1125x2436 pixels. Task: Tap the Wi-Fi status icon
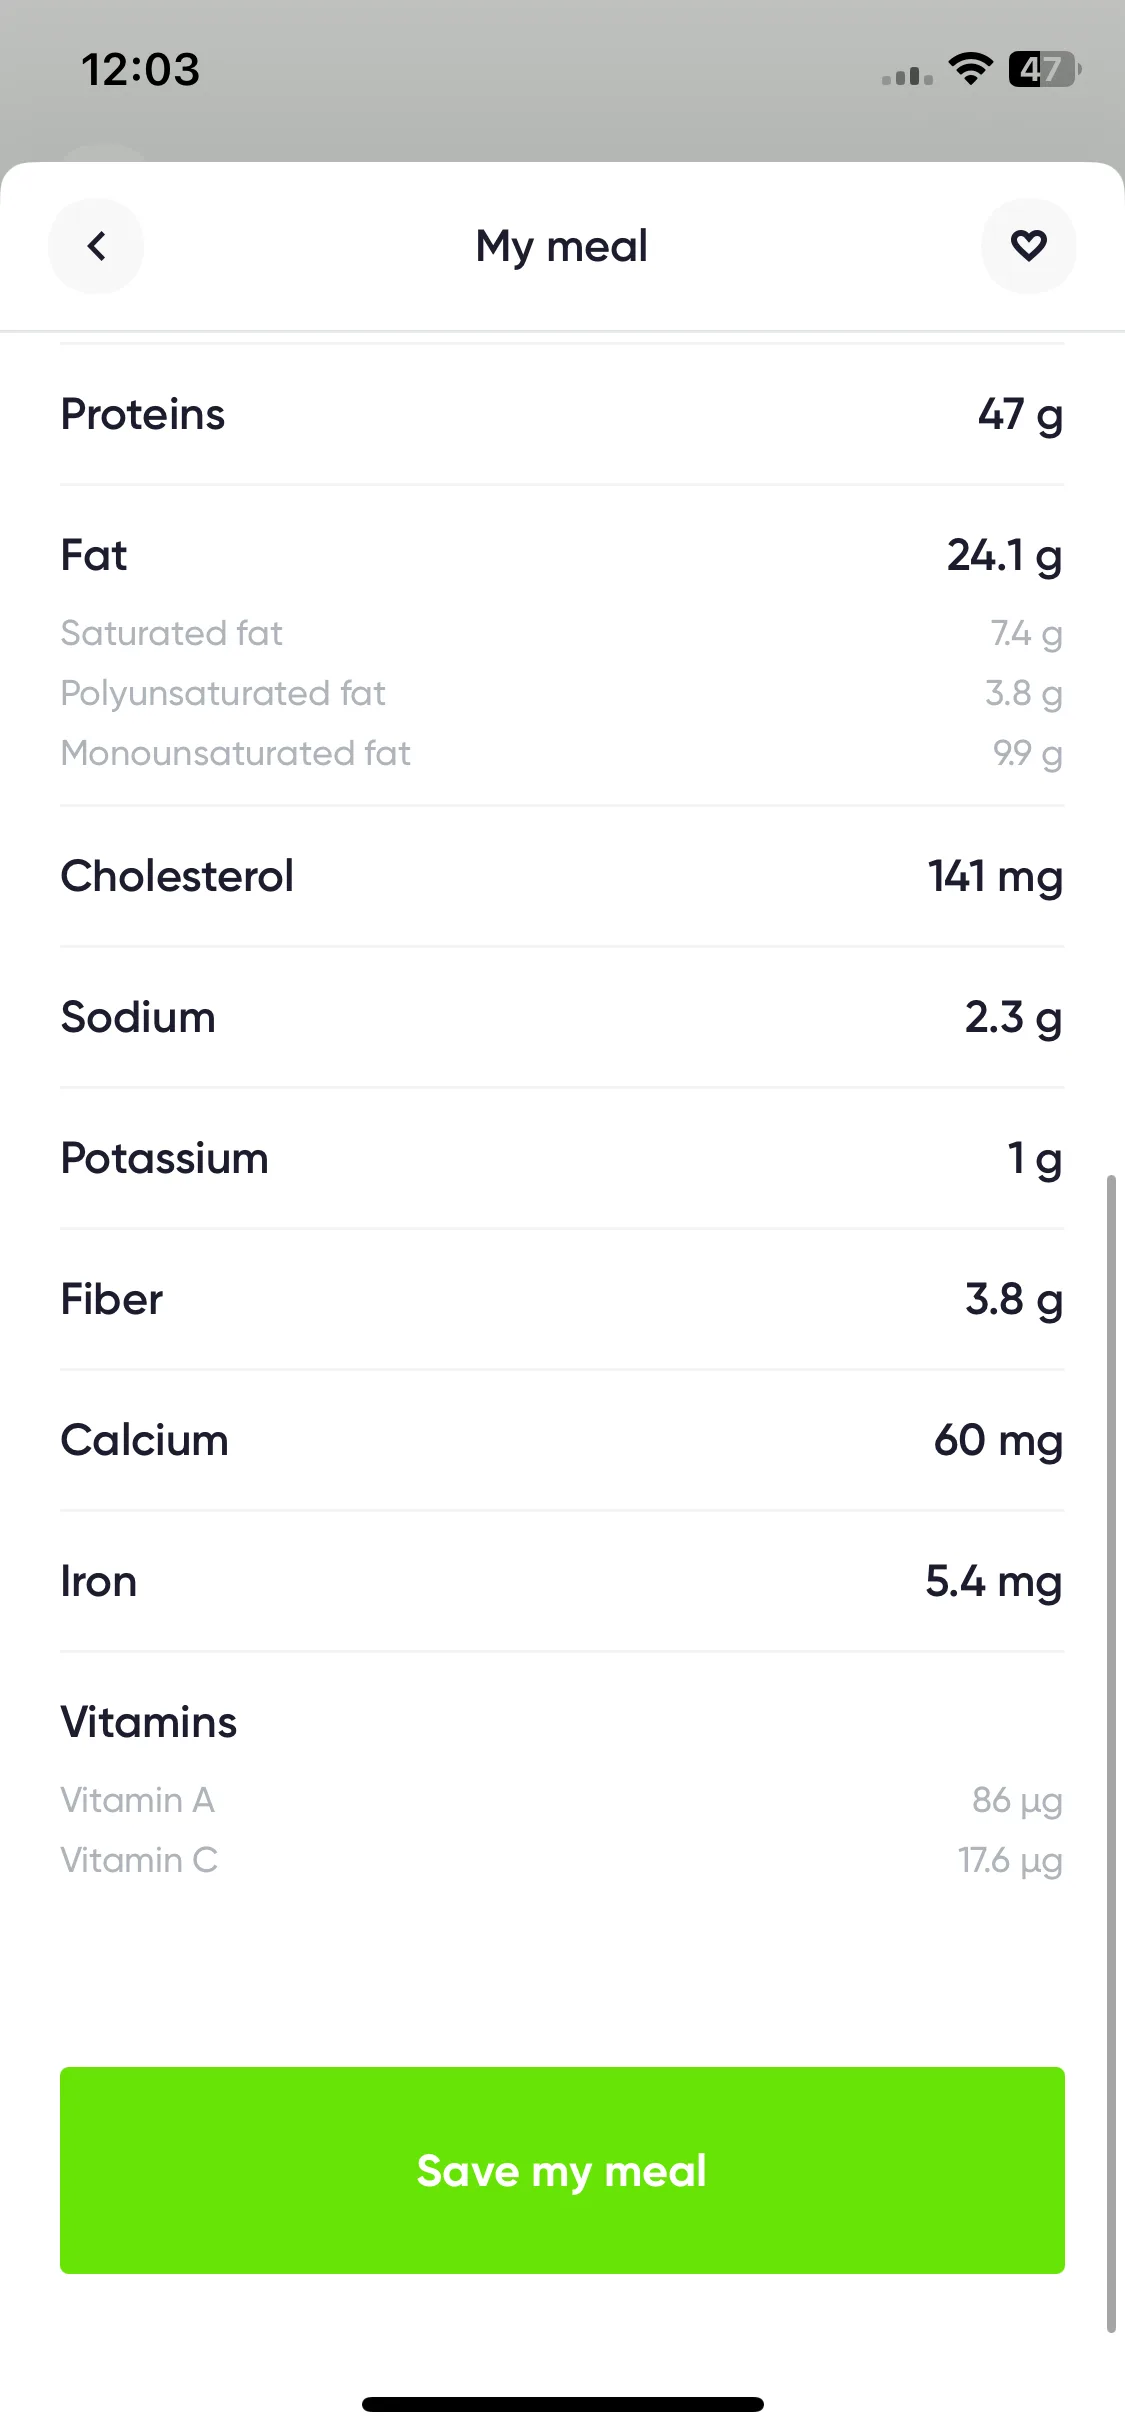pyautogui.click(x=970, y=70)
